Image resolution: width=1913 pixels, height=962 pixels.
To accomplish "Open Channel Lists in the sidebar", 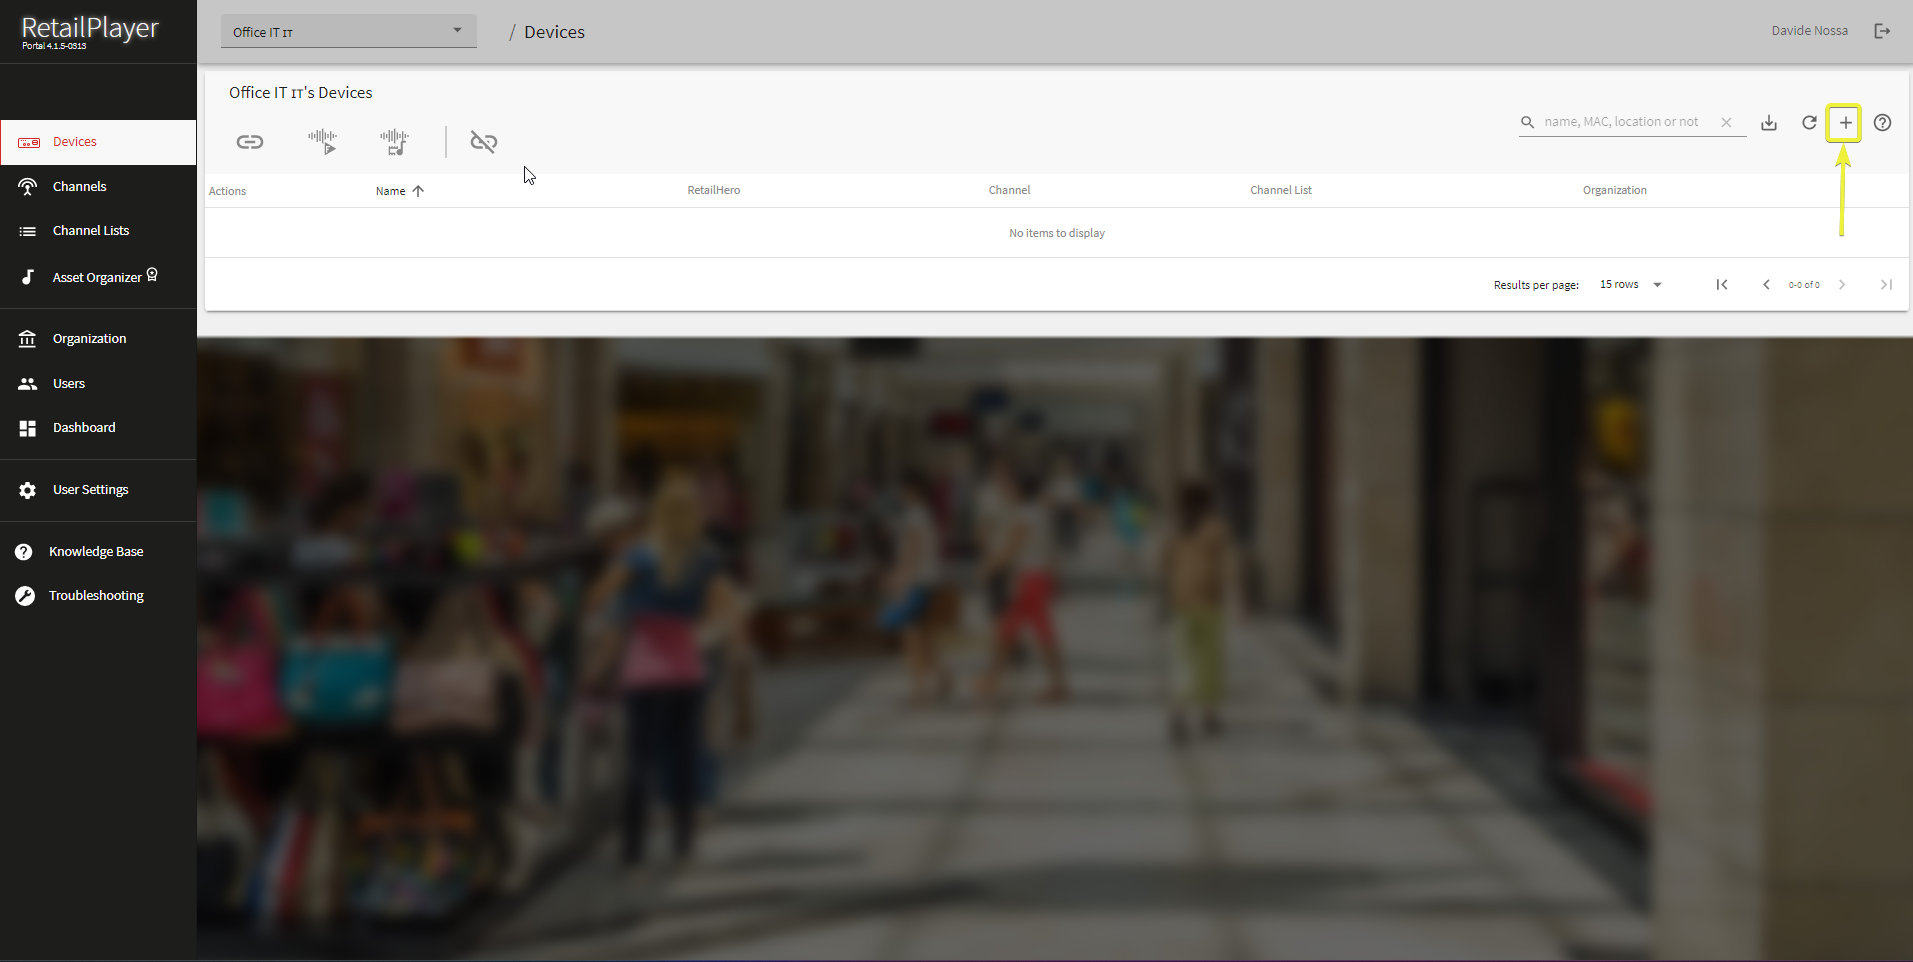I will click(90, 231).
